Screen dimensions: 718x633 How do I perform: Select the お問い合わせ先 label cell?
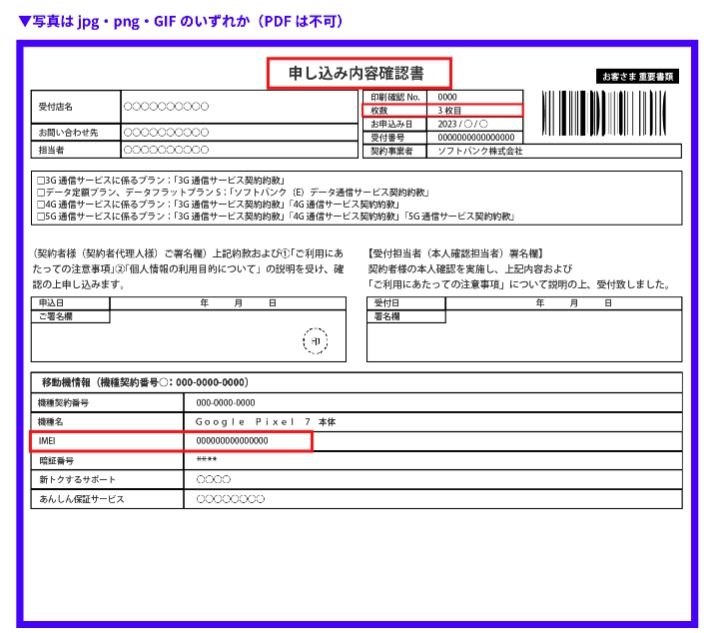click(x=76, y=132)
